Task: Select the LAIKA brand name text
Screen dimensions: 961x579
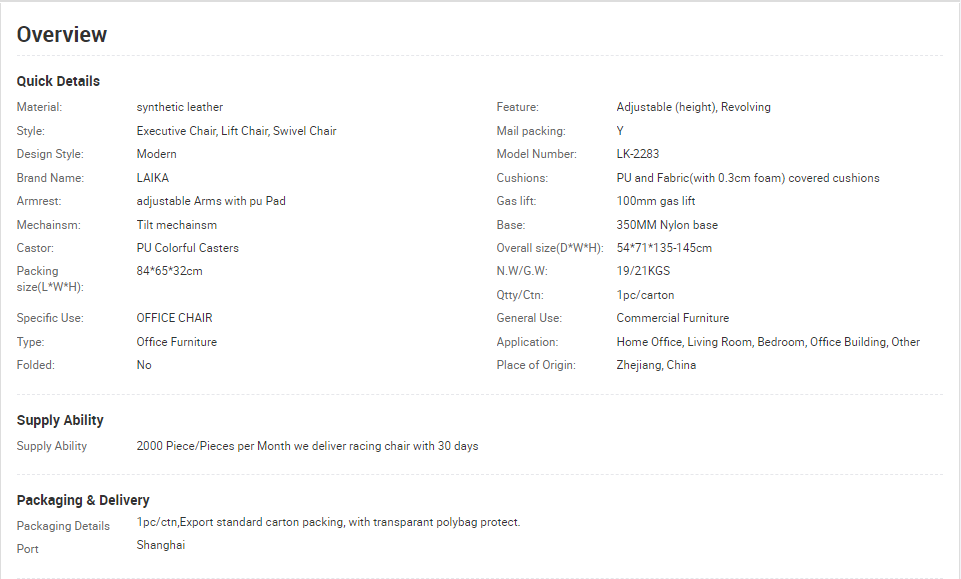Action: coord(153,178)
